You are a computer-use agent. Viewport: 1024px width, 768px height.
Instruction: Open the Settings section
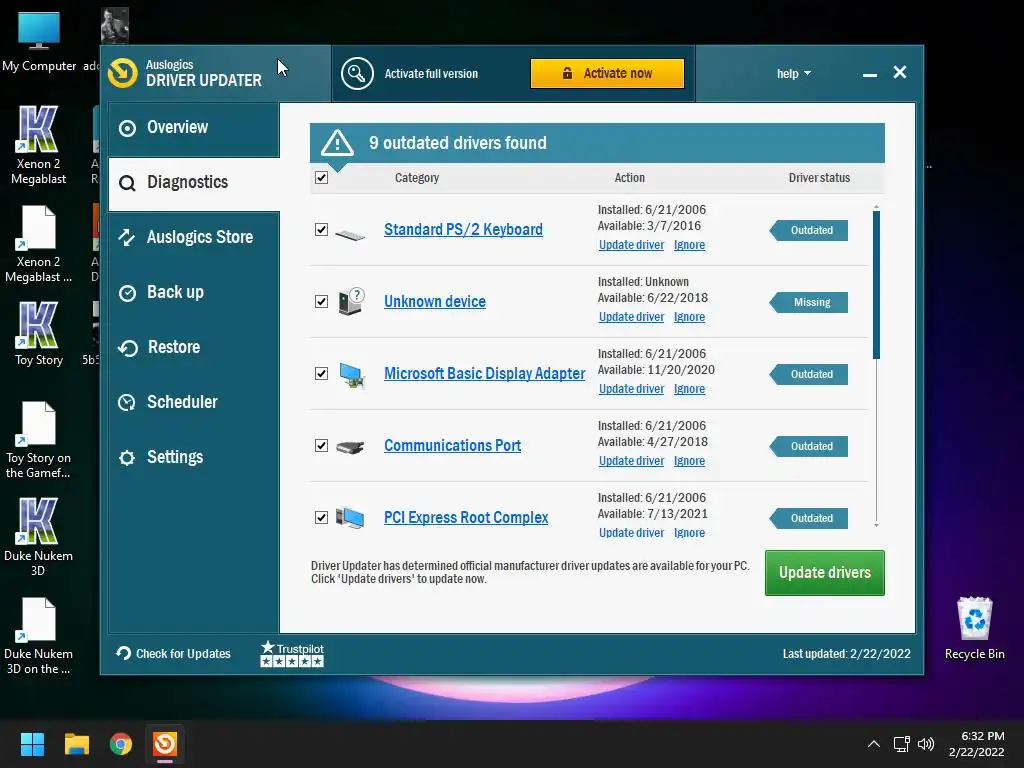pyautogui.click(x=194, y=456)
